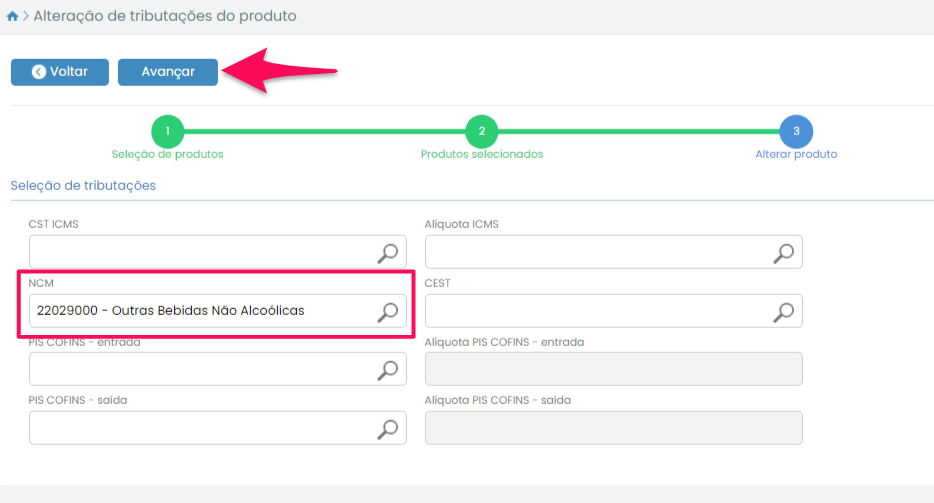The width and height of the screenshot is (934, 503).
Task: Click PIS COFINS entrada search magnifier
Action: (x=387, y=370)
